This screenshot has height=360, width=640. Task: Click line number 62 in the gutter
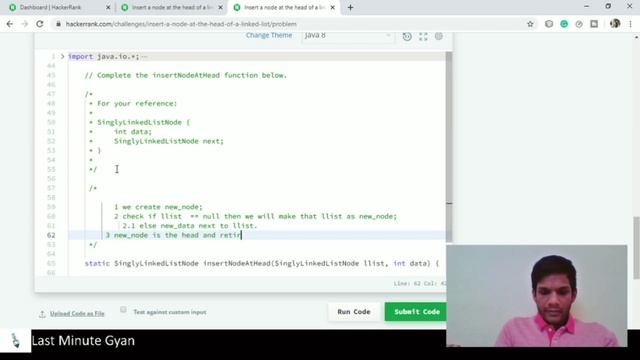[51, 235]
